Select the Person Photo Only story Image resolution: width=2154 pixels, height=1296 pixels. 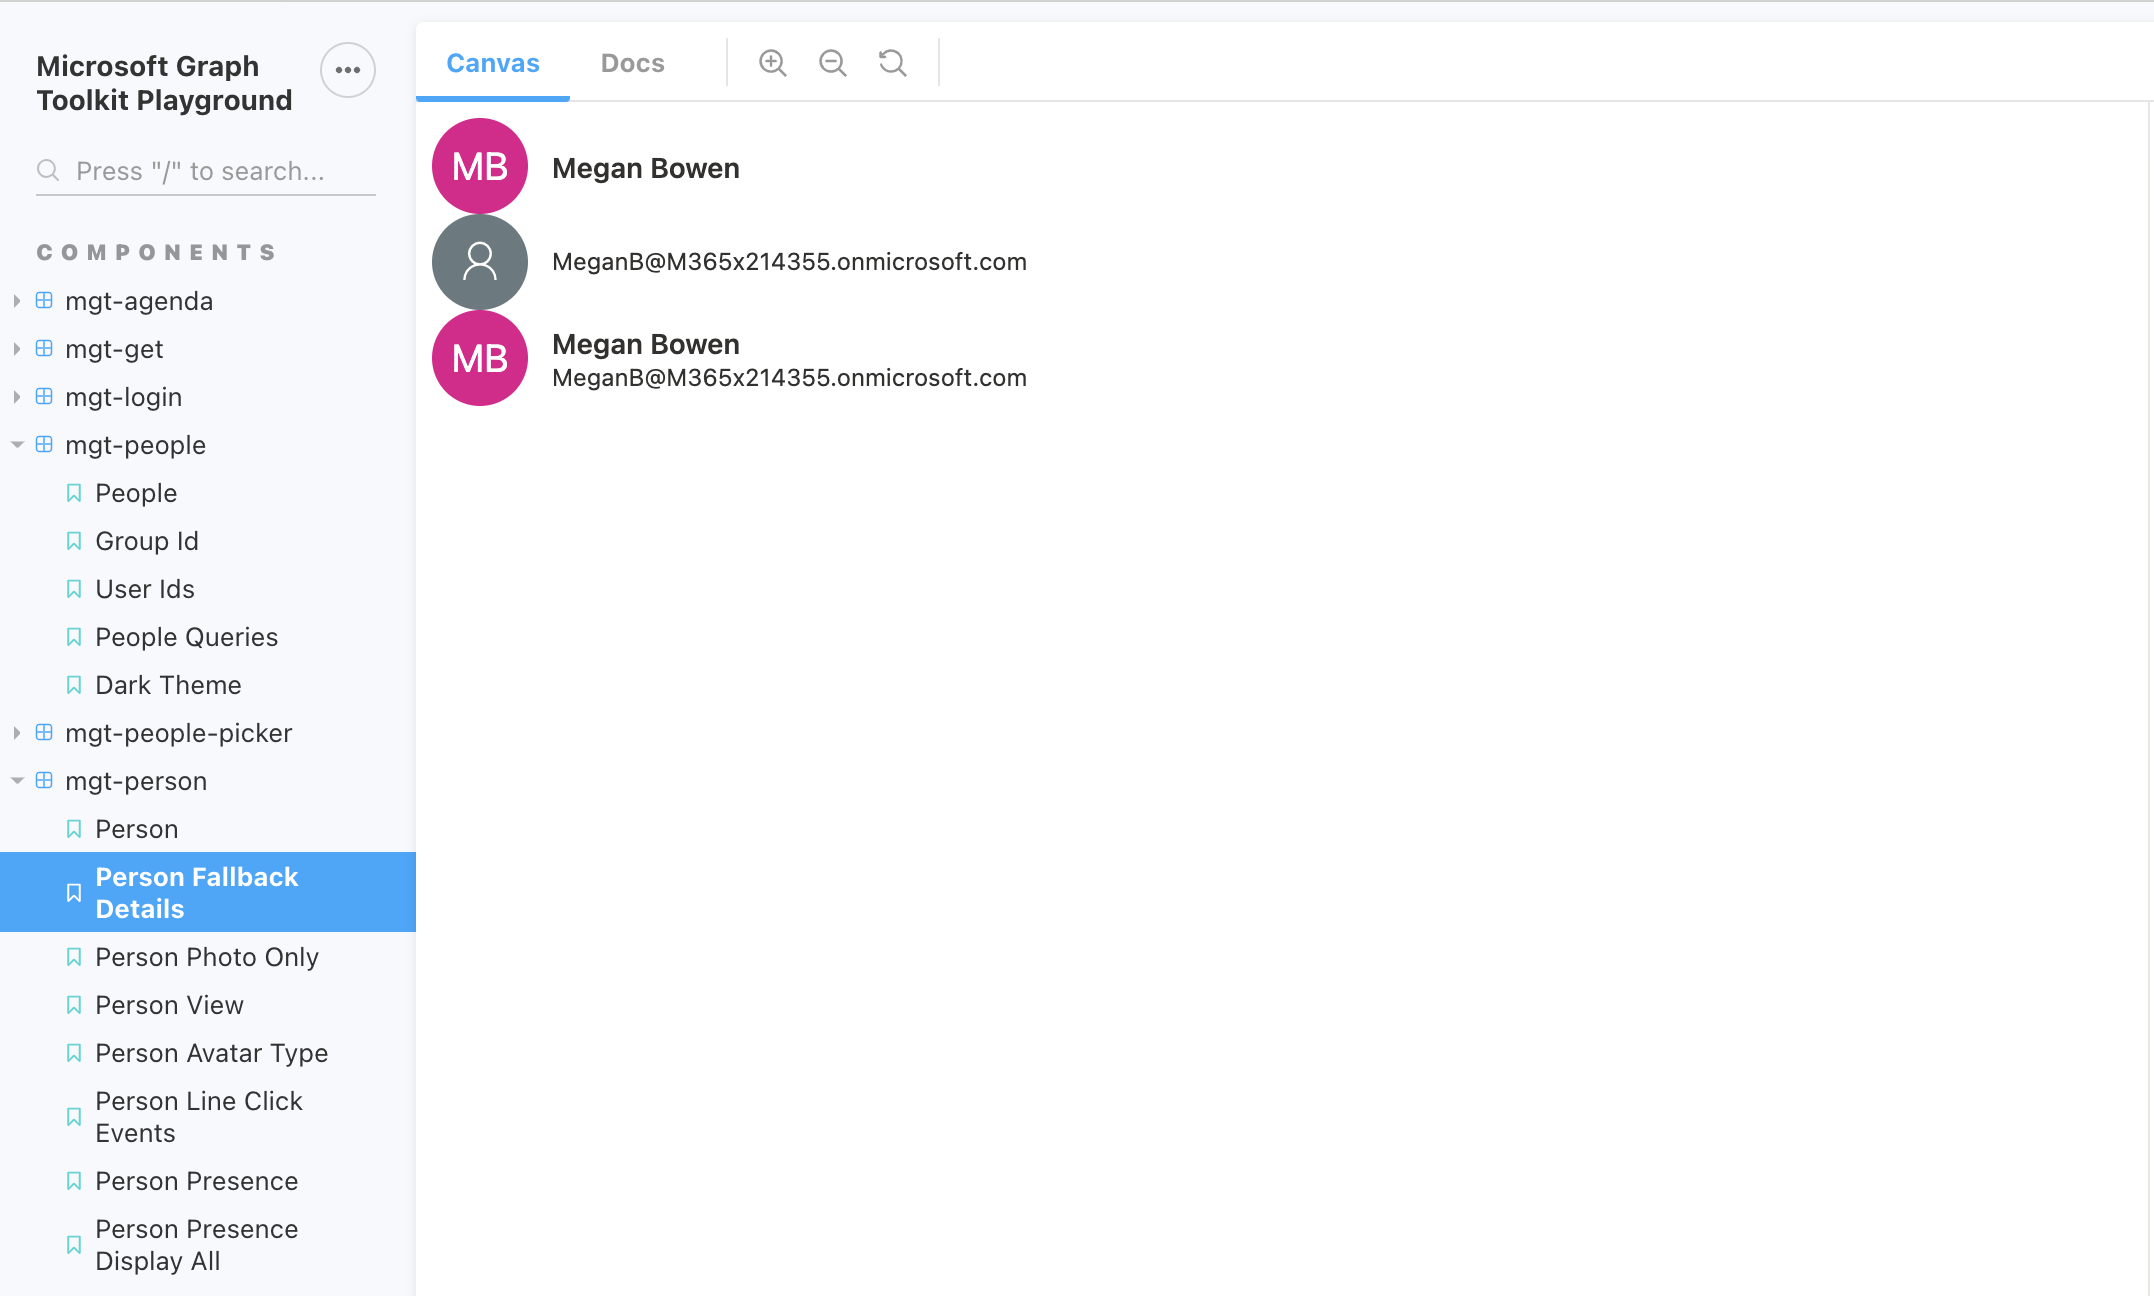click(x=206, y=957)
